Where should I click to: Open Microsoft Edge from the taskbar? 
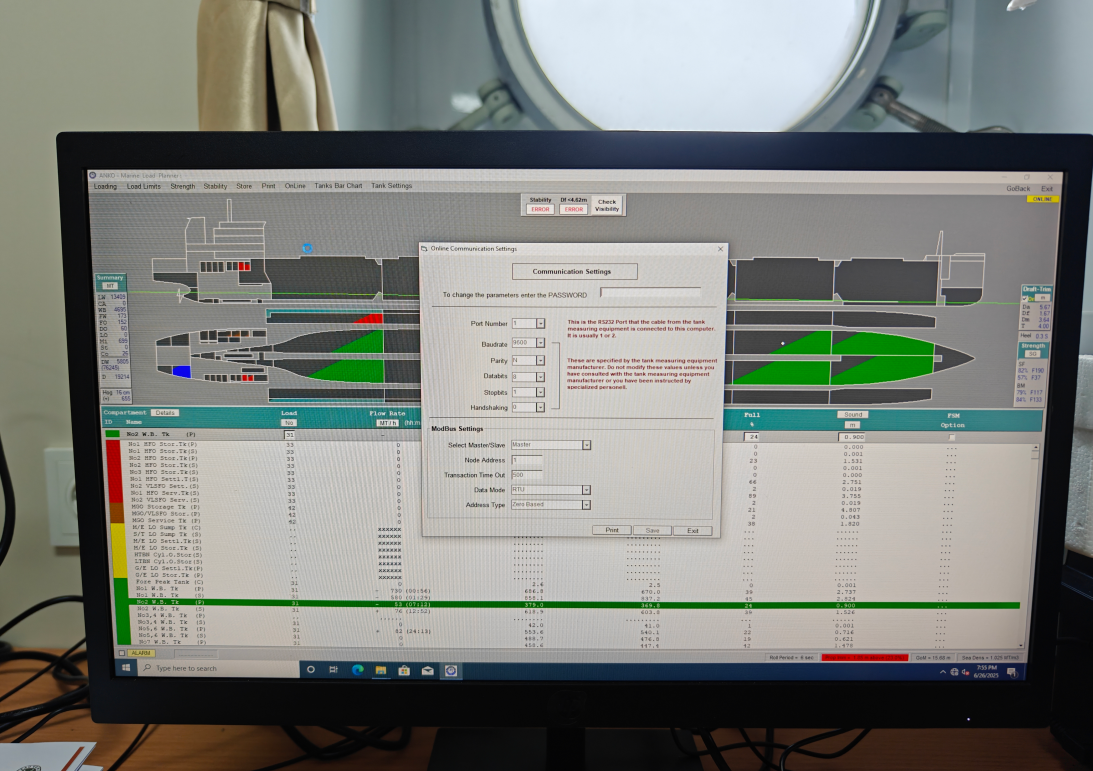[x=357, y=669]
